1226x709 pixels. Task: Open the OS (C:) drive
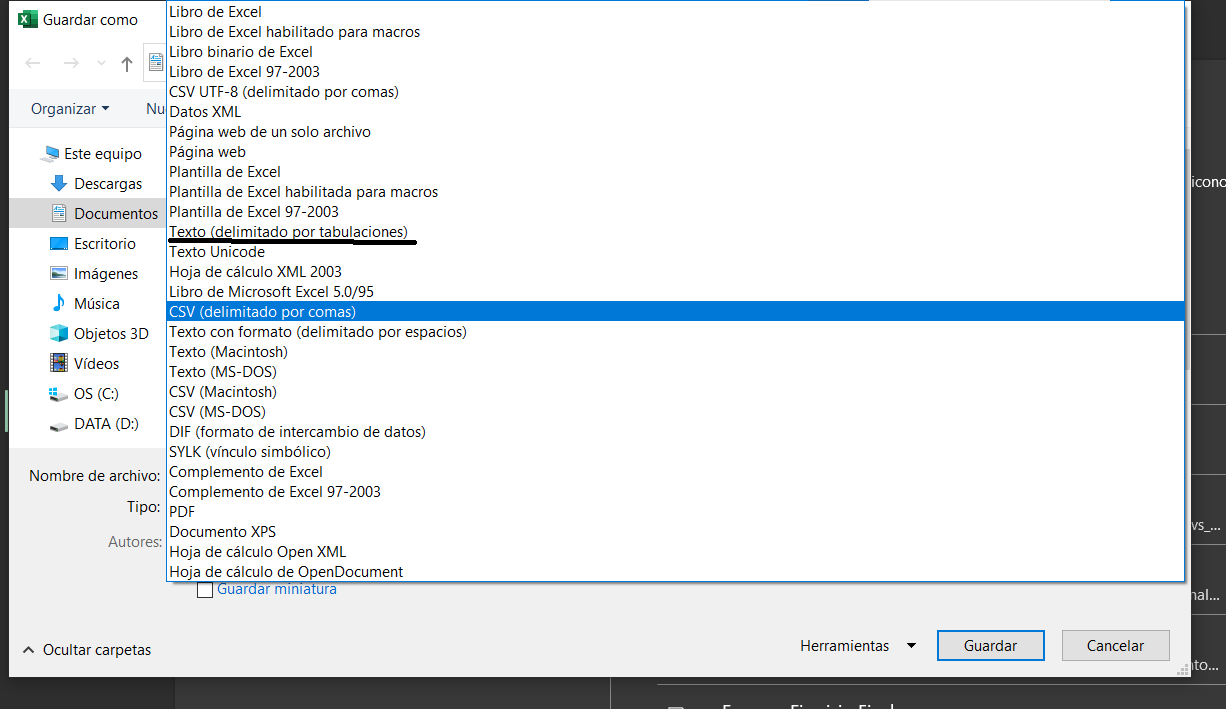pos(96,394)
